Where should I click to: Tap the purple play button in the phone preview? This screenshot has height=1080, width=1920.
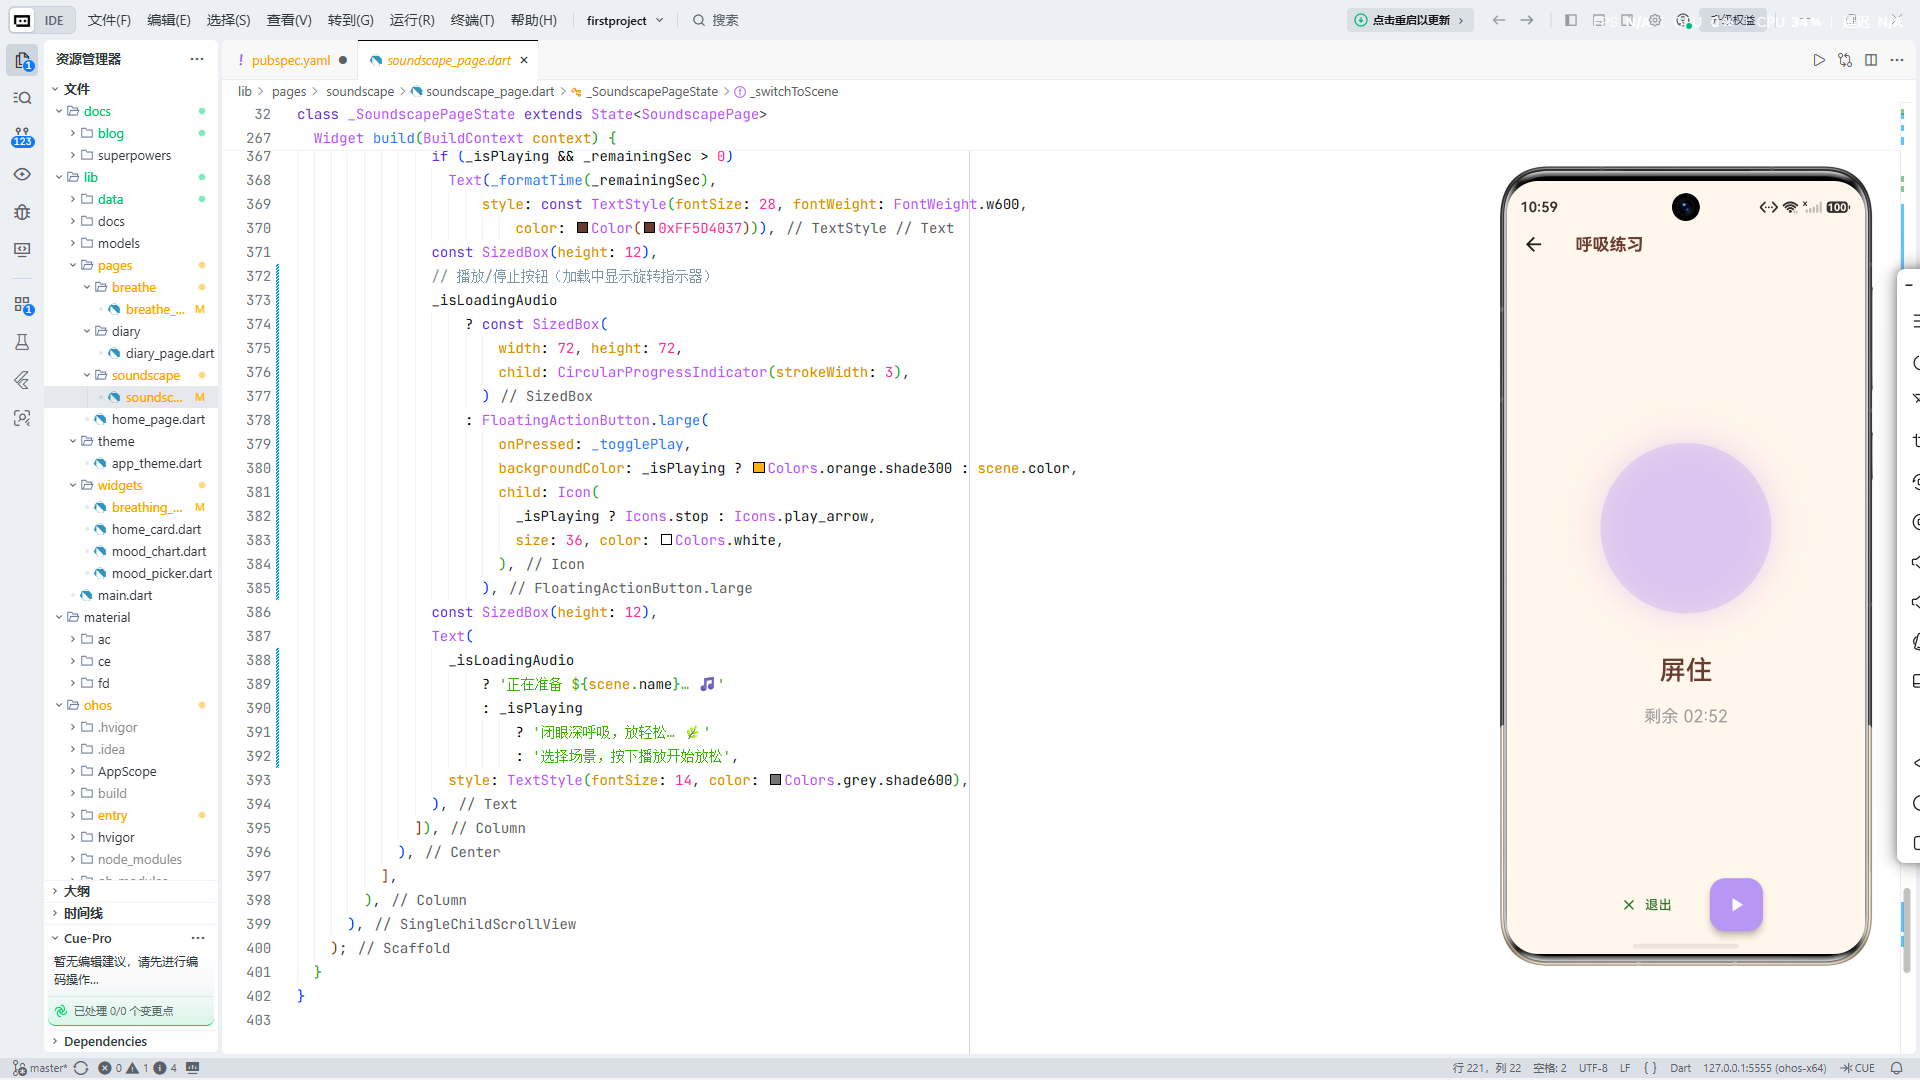pos(1736,904)
